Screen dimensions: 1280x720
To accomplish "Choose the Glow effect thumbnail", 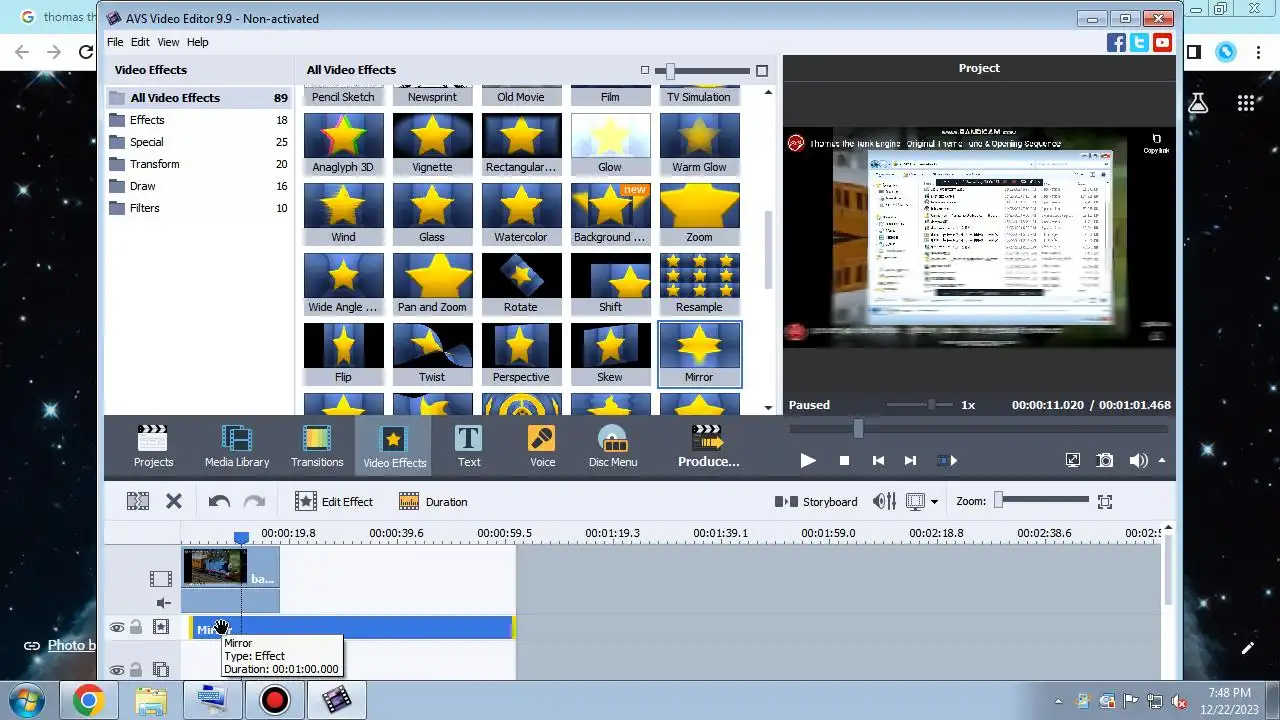I will coord(610,143).
